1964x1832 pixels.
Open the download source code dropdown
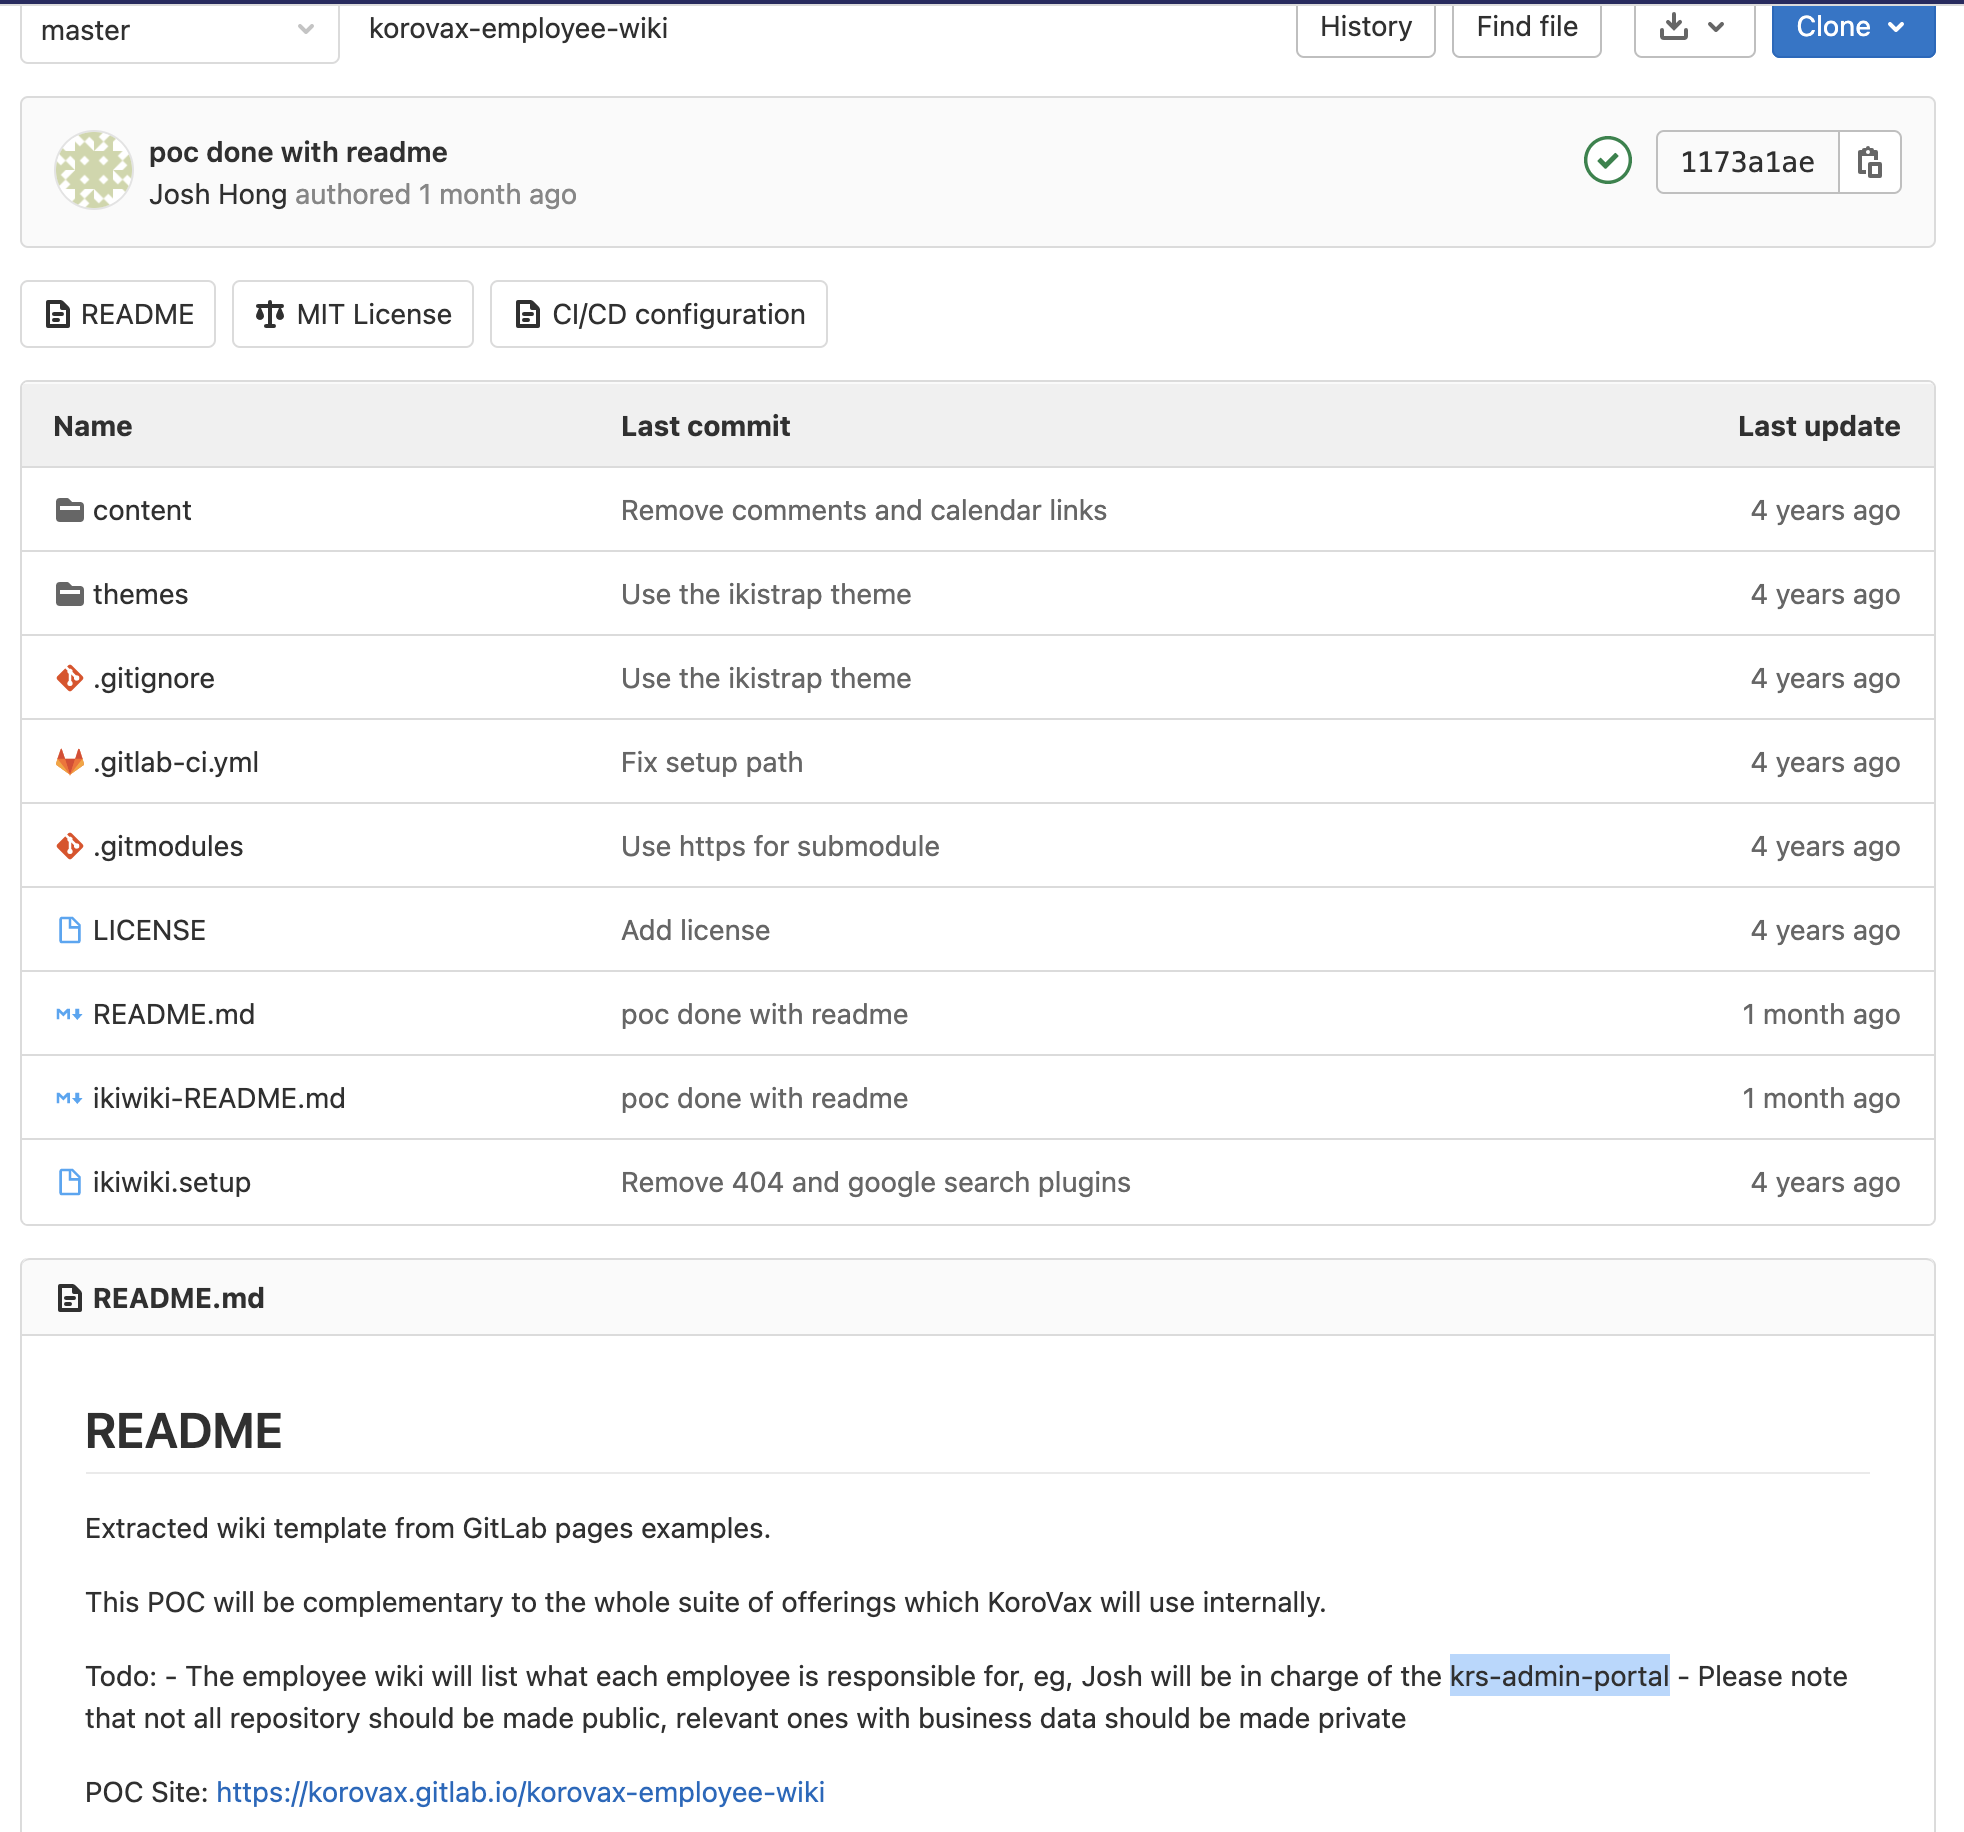1694,28
